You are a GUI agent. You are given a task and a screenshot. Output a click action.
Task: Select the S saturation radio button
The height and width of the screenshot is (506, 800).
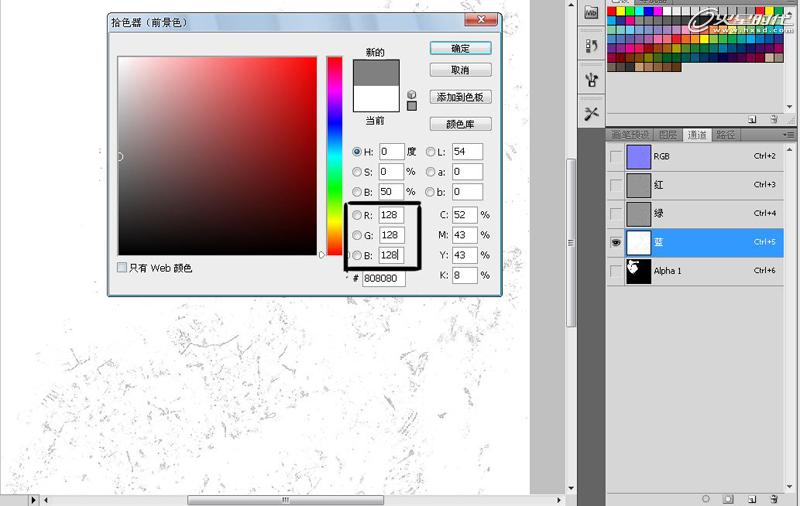pos(357,172)
